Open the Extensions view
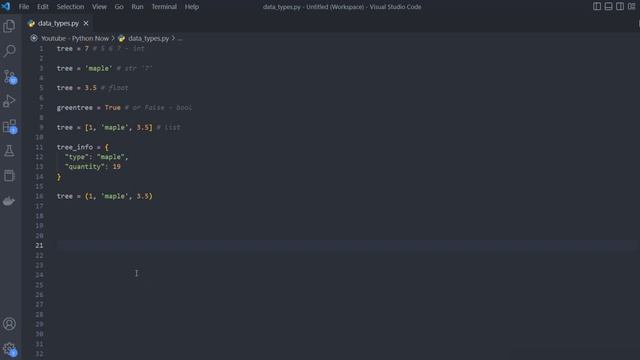The image size is (640, 360). [x=9, y=126]
